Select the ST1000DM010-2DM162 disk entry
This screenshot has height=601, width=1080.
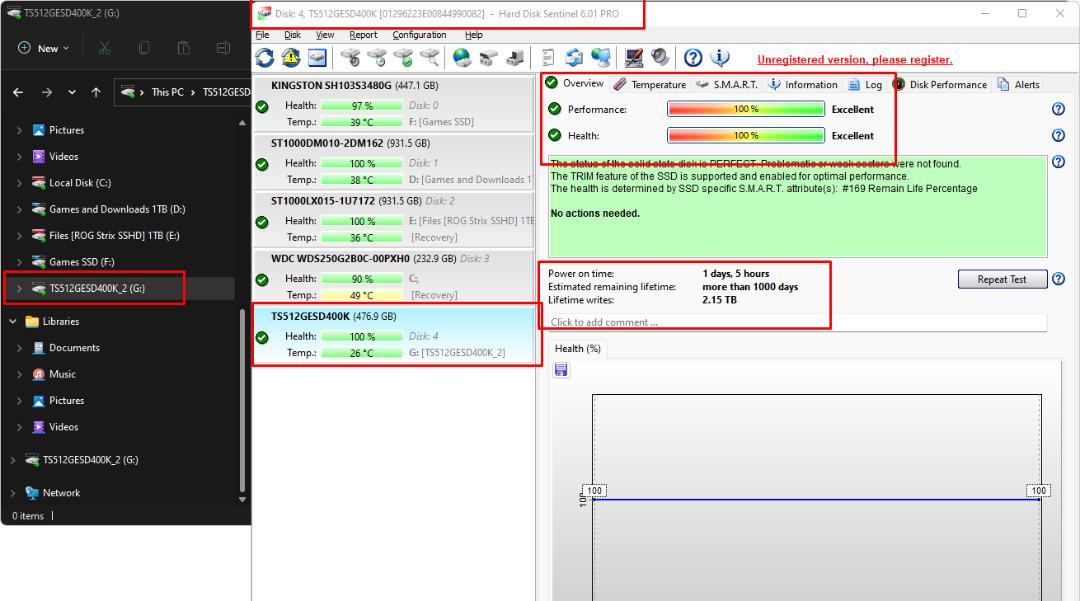pos(393,161)
